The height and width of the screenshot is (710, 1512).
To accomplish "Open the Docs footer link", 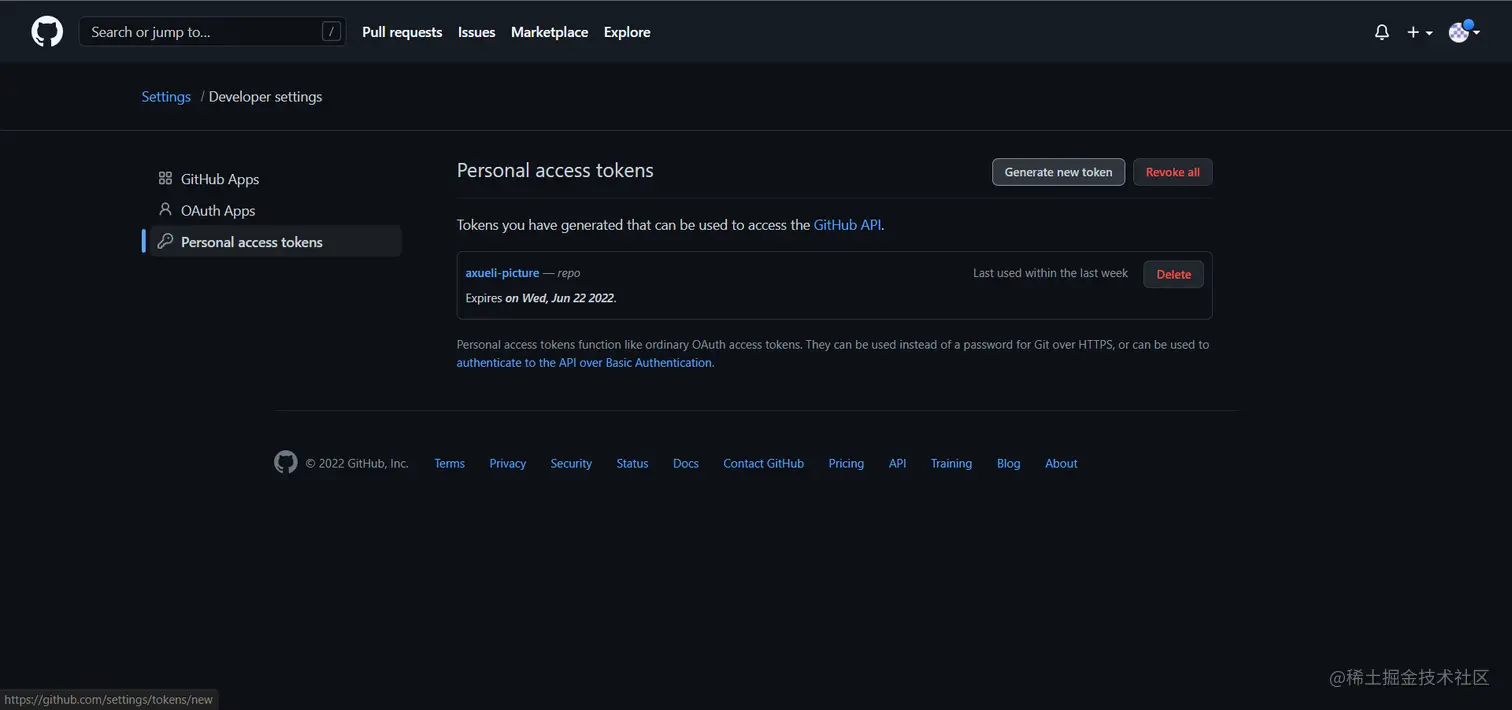I will [686, 464].
